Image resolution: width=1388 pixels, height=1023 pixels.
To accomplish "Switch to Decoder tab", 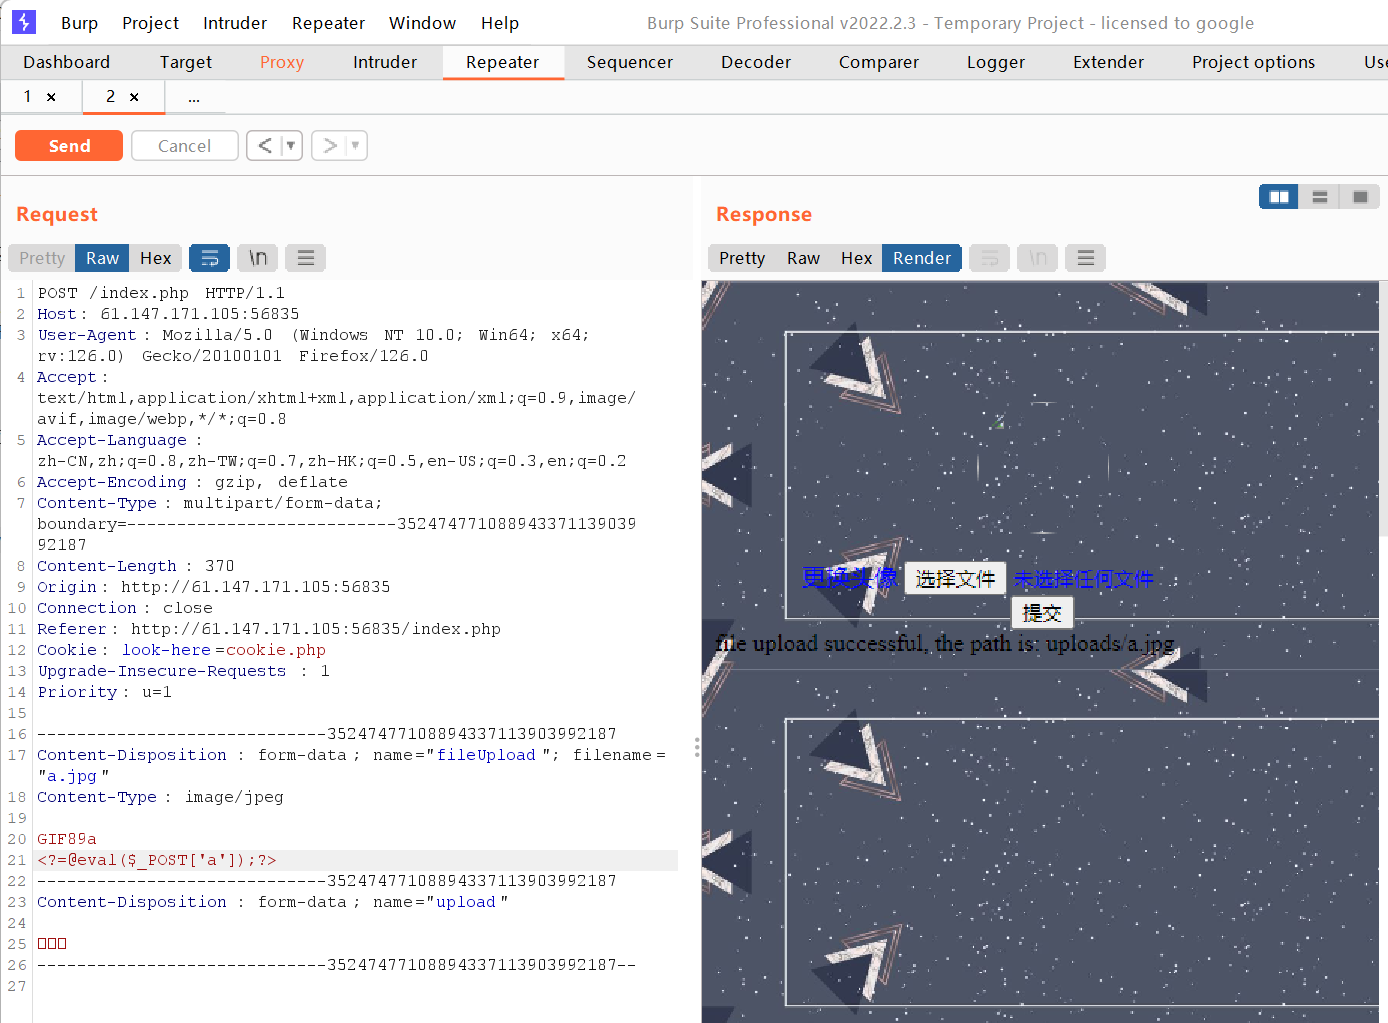I will [x=756, y=62].
